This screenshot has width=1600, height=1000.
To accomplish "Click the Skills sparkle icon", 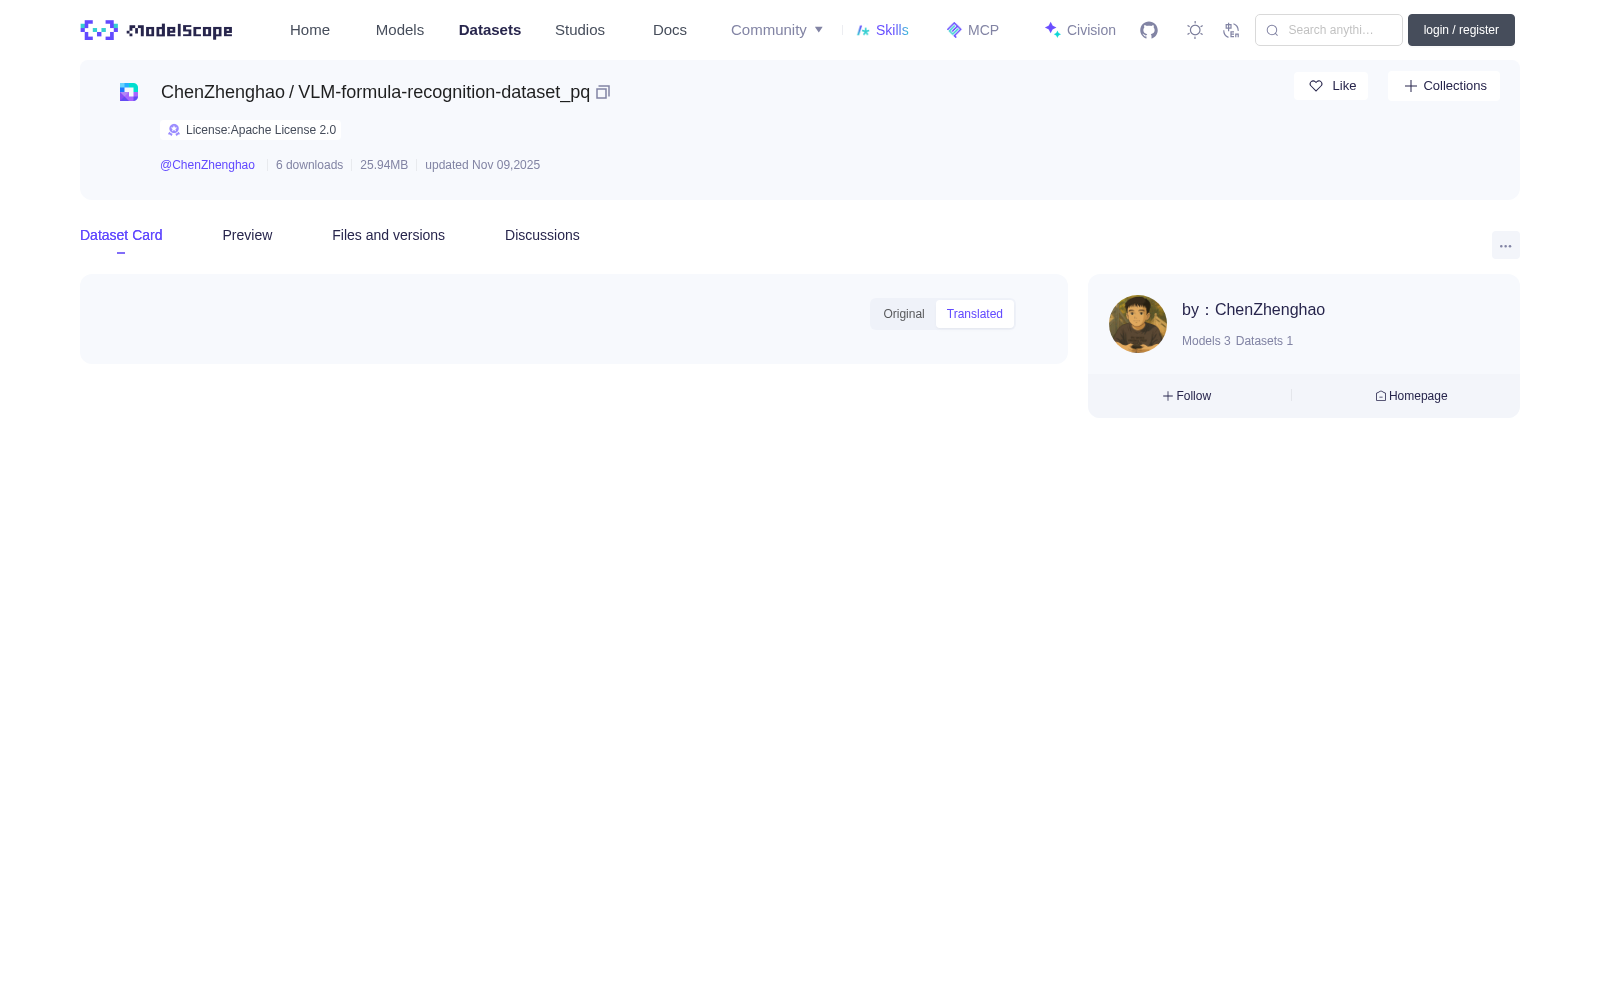I will [863, 30].
